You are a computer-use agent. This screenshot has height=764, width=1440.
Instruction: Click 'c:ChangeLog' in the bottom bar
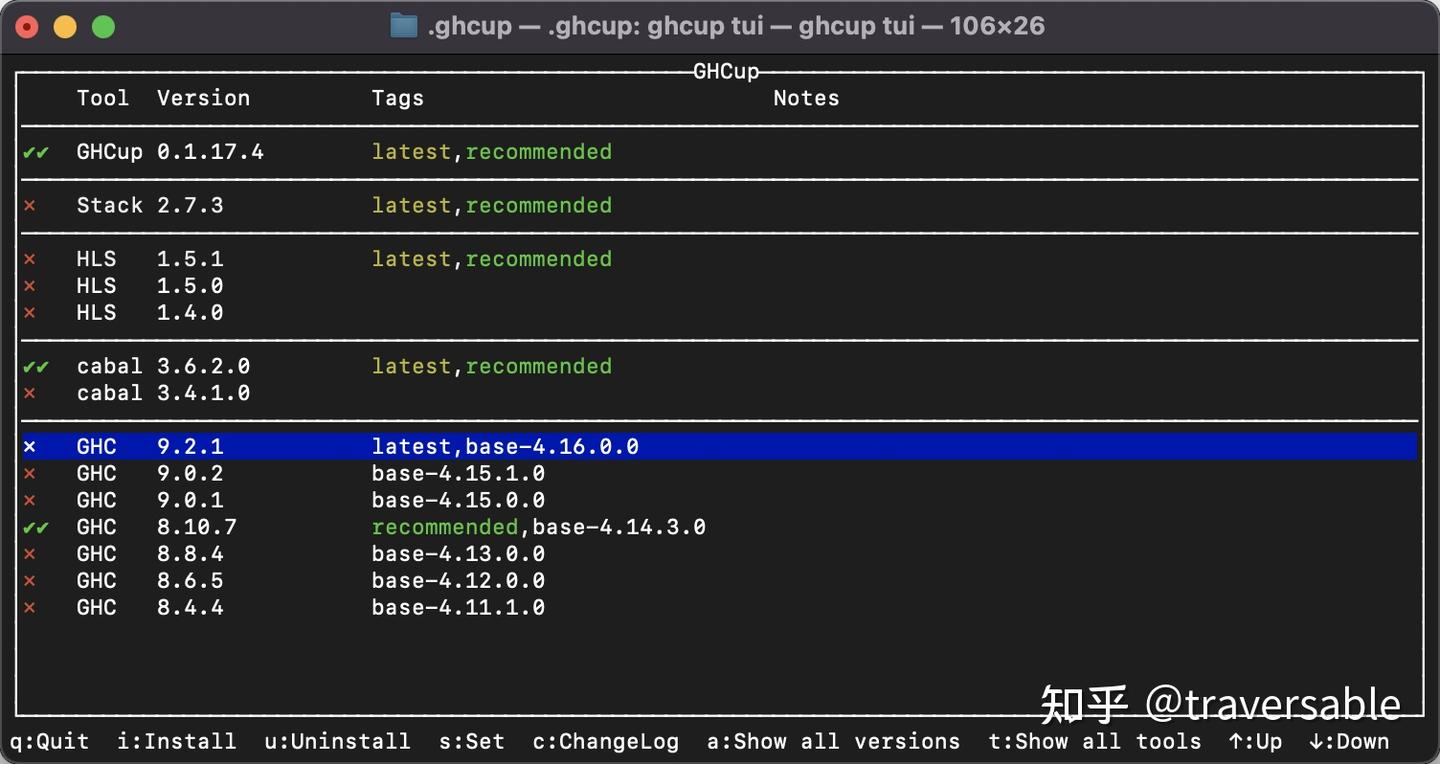[605, 741]
